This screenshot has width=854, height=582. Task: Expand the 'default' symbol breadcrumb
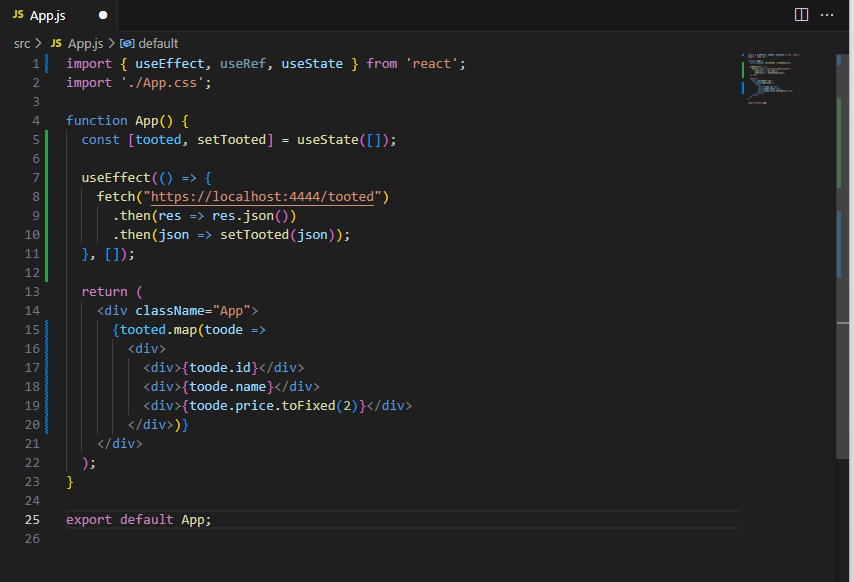158,43
